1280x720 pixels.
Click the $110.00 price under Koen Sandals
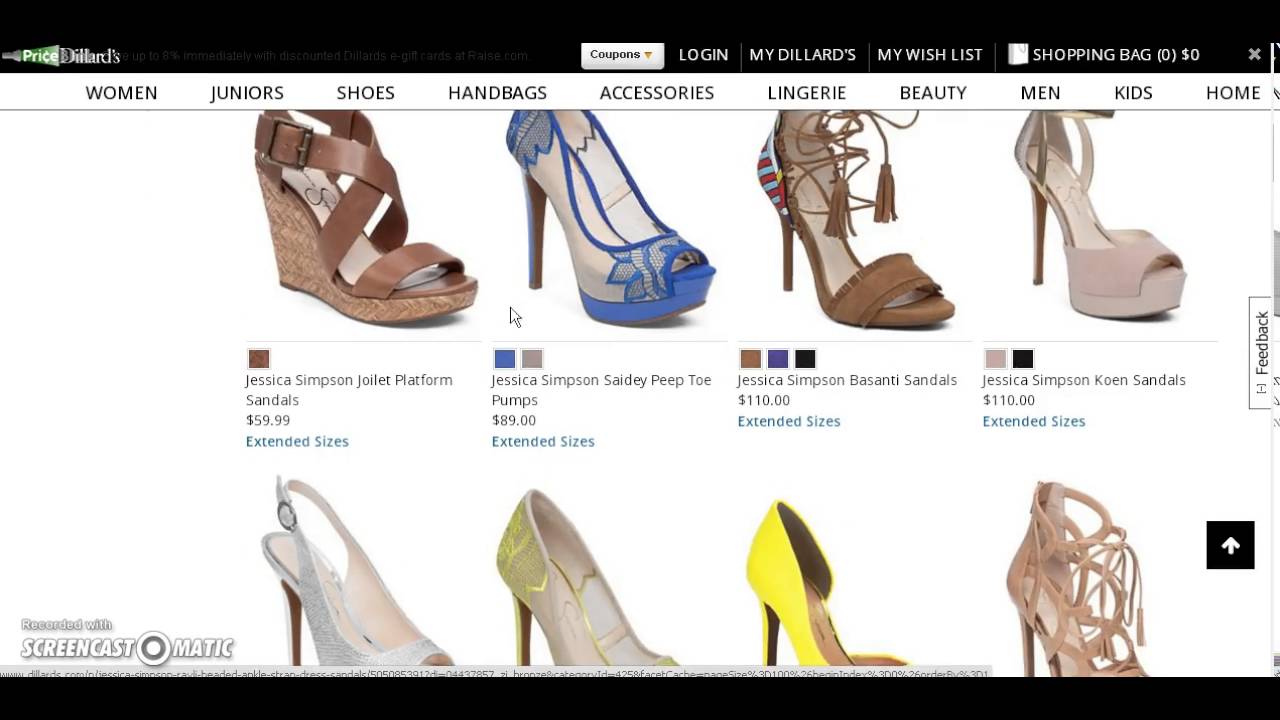[1009, 400]
